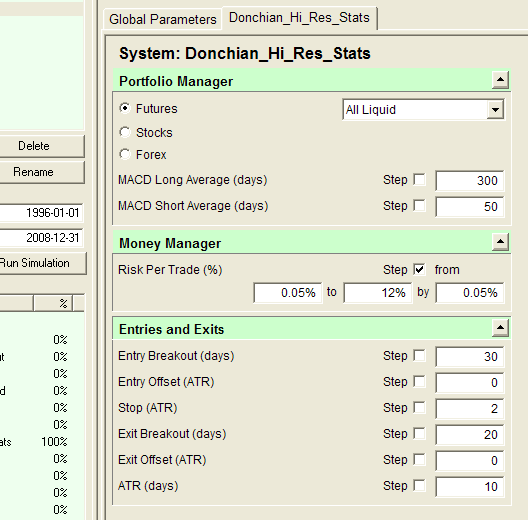This screenshot has height=520, width=528.
Task: Enable Step for Entry Offset ATR
Action: 419,382
